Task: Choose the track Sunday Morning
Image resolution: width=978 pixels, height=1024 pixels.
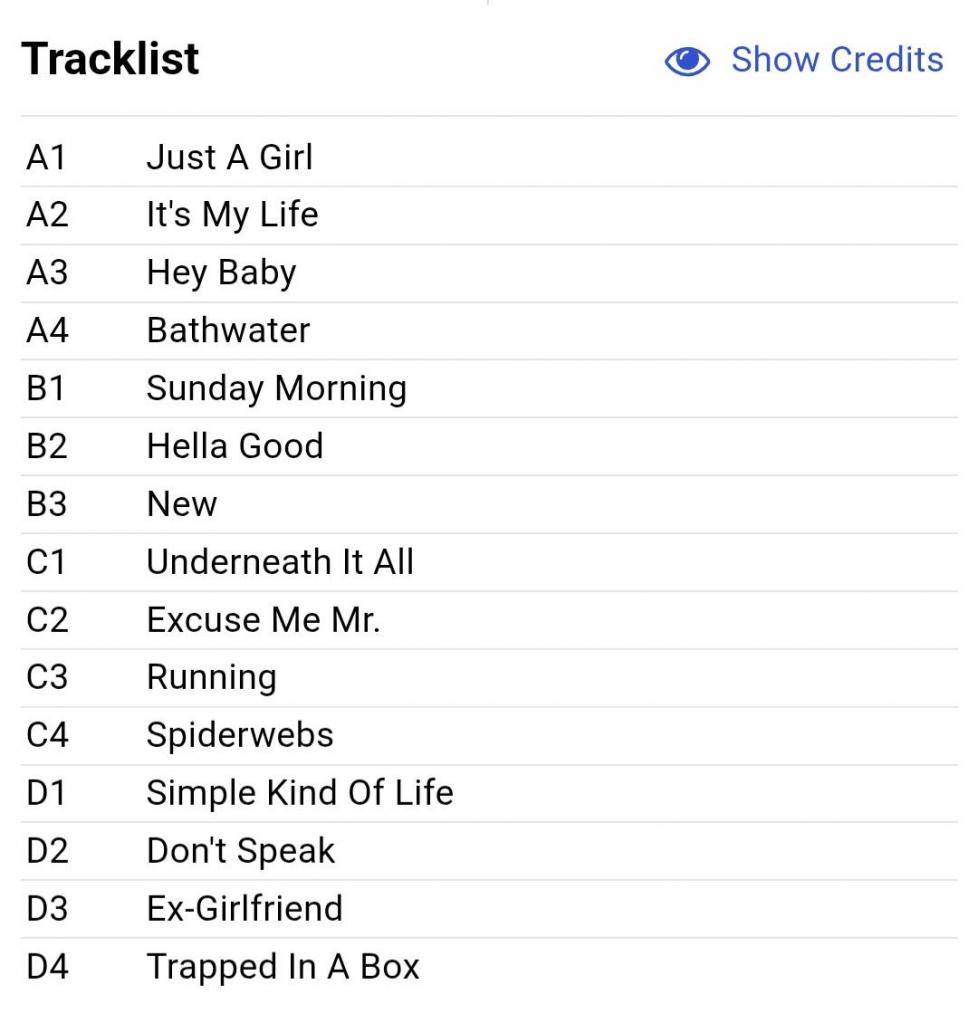Action: (x=276, y=389)
